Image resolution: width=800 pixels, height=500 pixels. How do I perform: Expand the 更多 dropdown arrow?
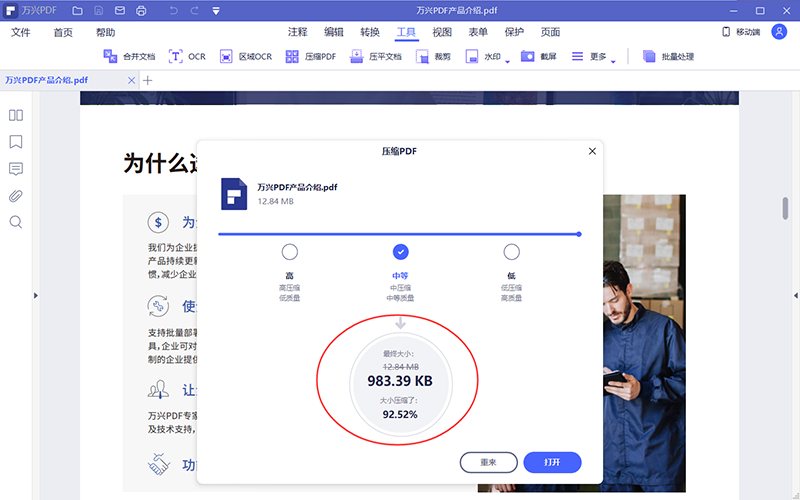(x=613, y=62)
